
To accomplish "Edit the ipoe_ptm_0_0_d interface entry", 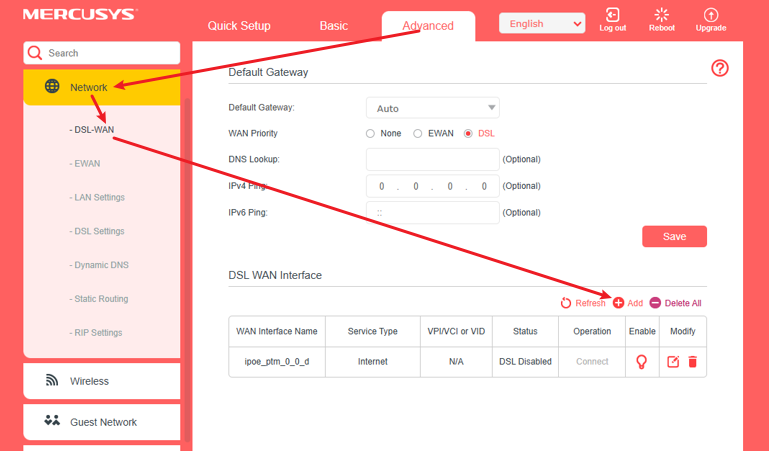I will 673,362.
